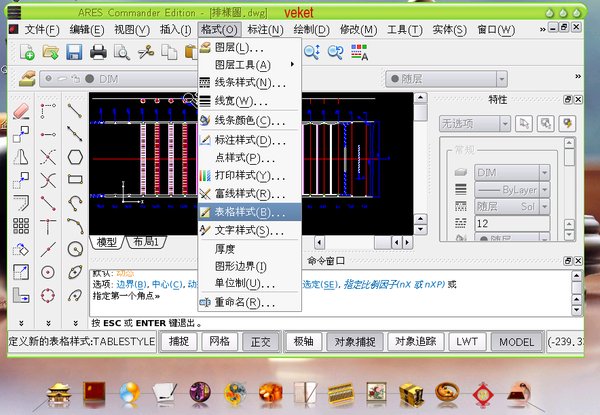The width and height of the screenshot is (600, 415).
Task: Click 中心(C) command option link
Action: pos(167,284)
